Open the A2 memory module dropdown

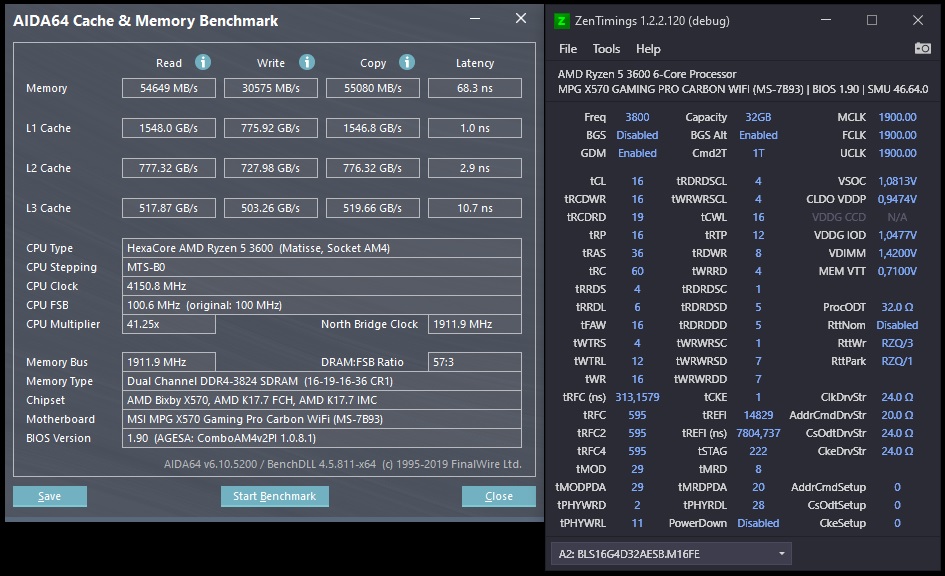click(671, 554)
